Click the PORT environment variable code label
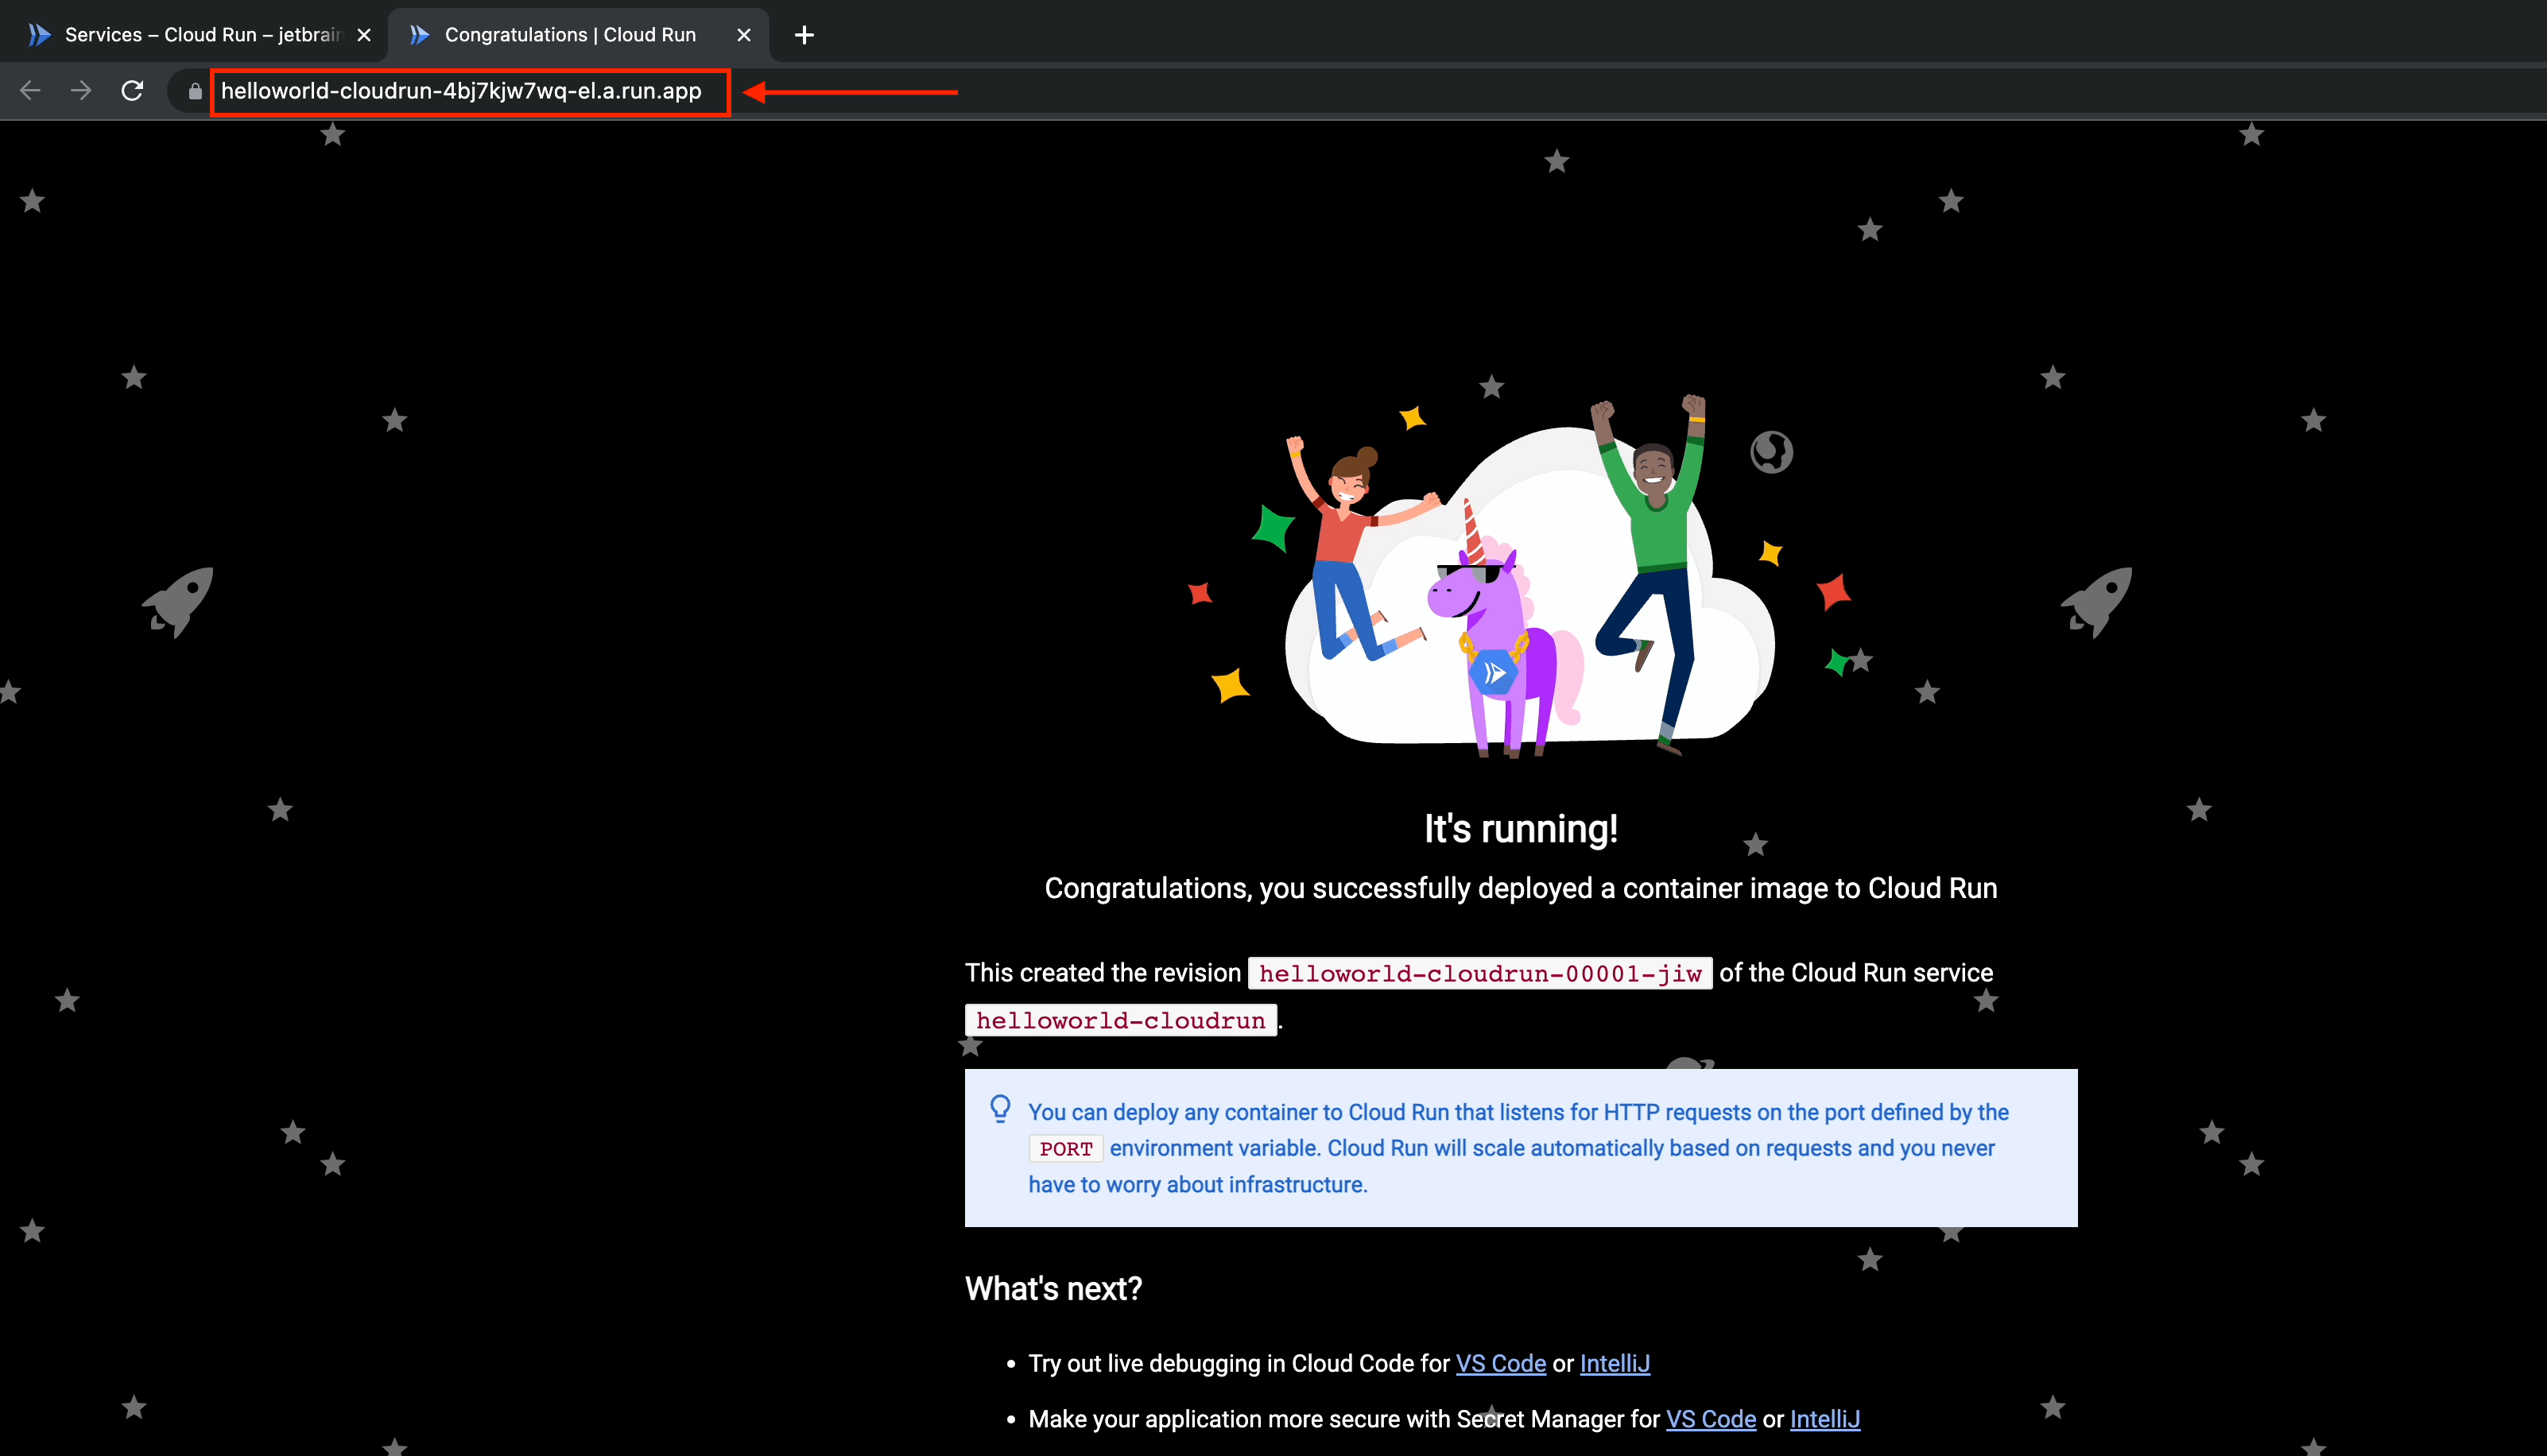Image resolution: width=2547 pixels, height=1456 pixels. 1065,1149
